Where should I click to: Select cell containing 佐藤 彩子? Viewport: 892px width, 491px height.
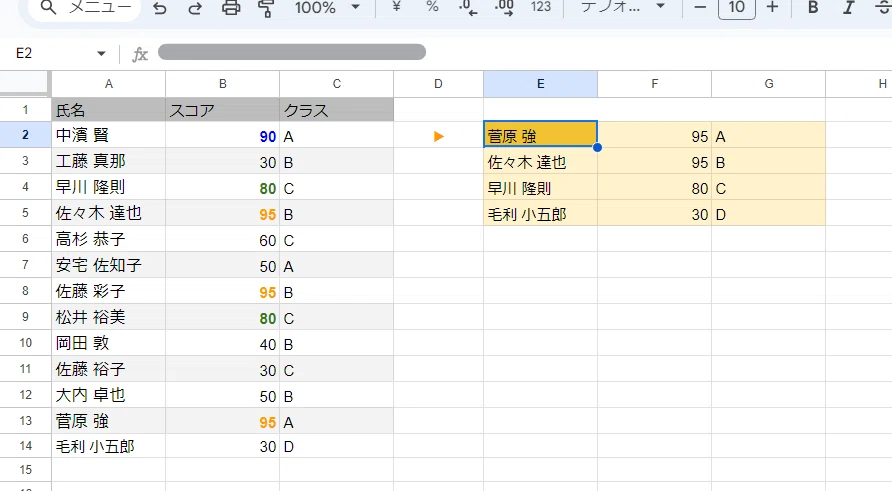click(x=109, y=291)
